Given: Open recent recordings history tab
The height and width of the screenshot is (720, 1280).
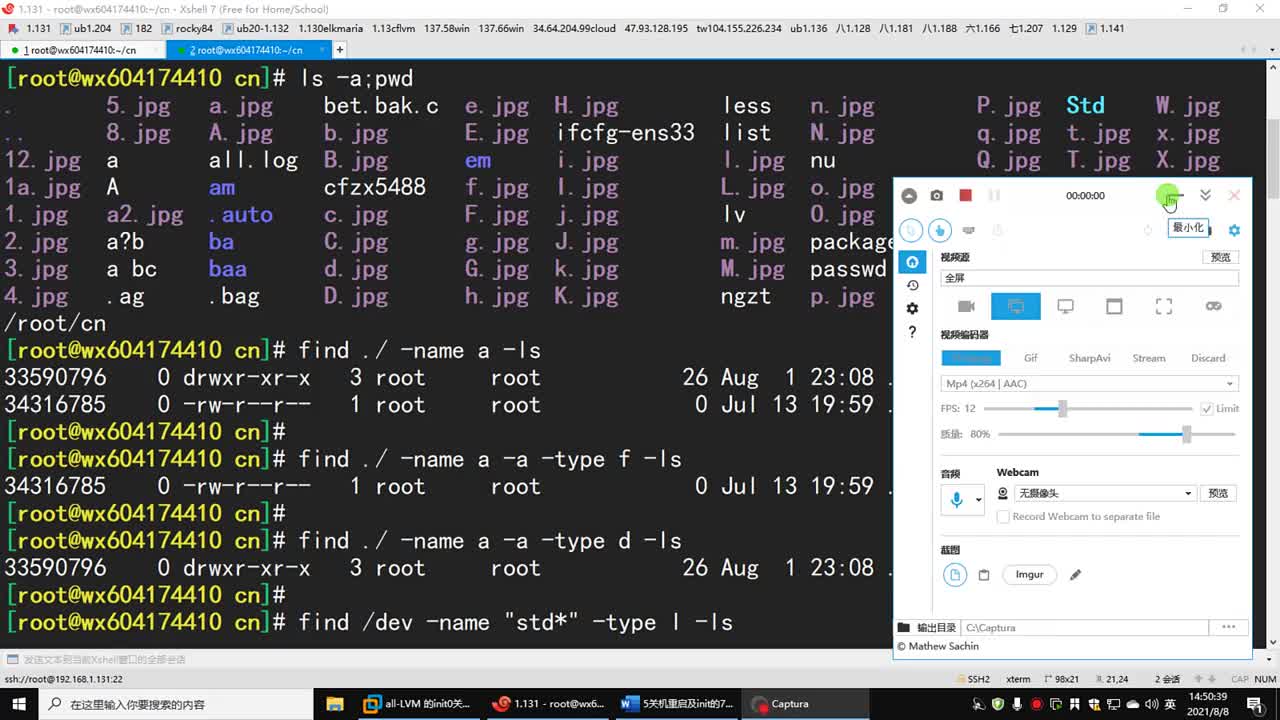Looking at the screenshot, I should click(x=911, y=286).
